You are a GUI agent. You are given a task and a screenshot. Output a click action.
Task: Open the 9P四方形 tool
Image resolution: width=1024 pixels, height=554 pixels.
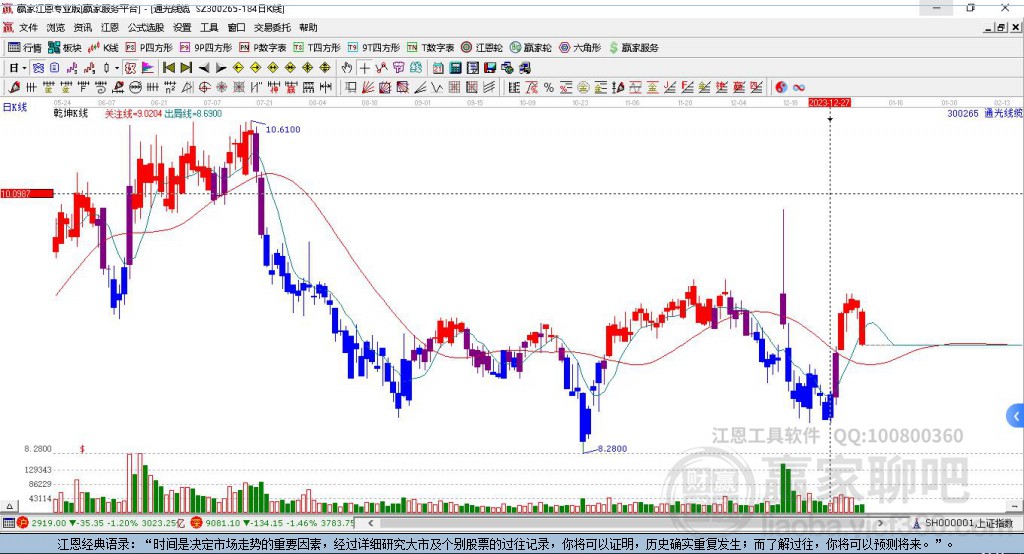click(x=206, y=48)
